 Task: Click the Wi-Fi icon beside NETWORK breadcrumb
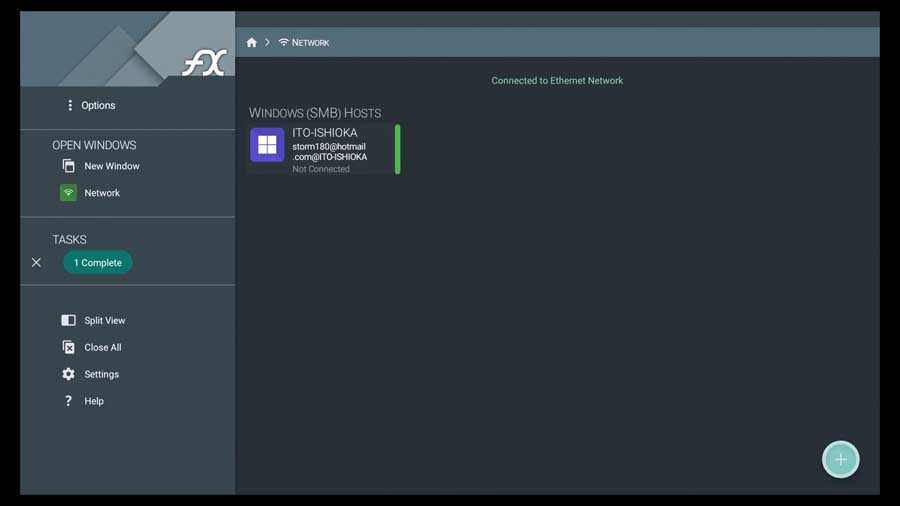284,42
